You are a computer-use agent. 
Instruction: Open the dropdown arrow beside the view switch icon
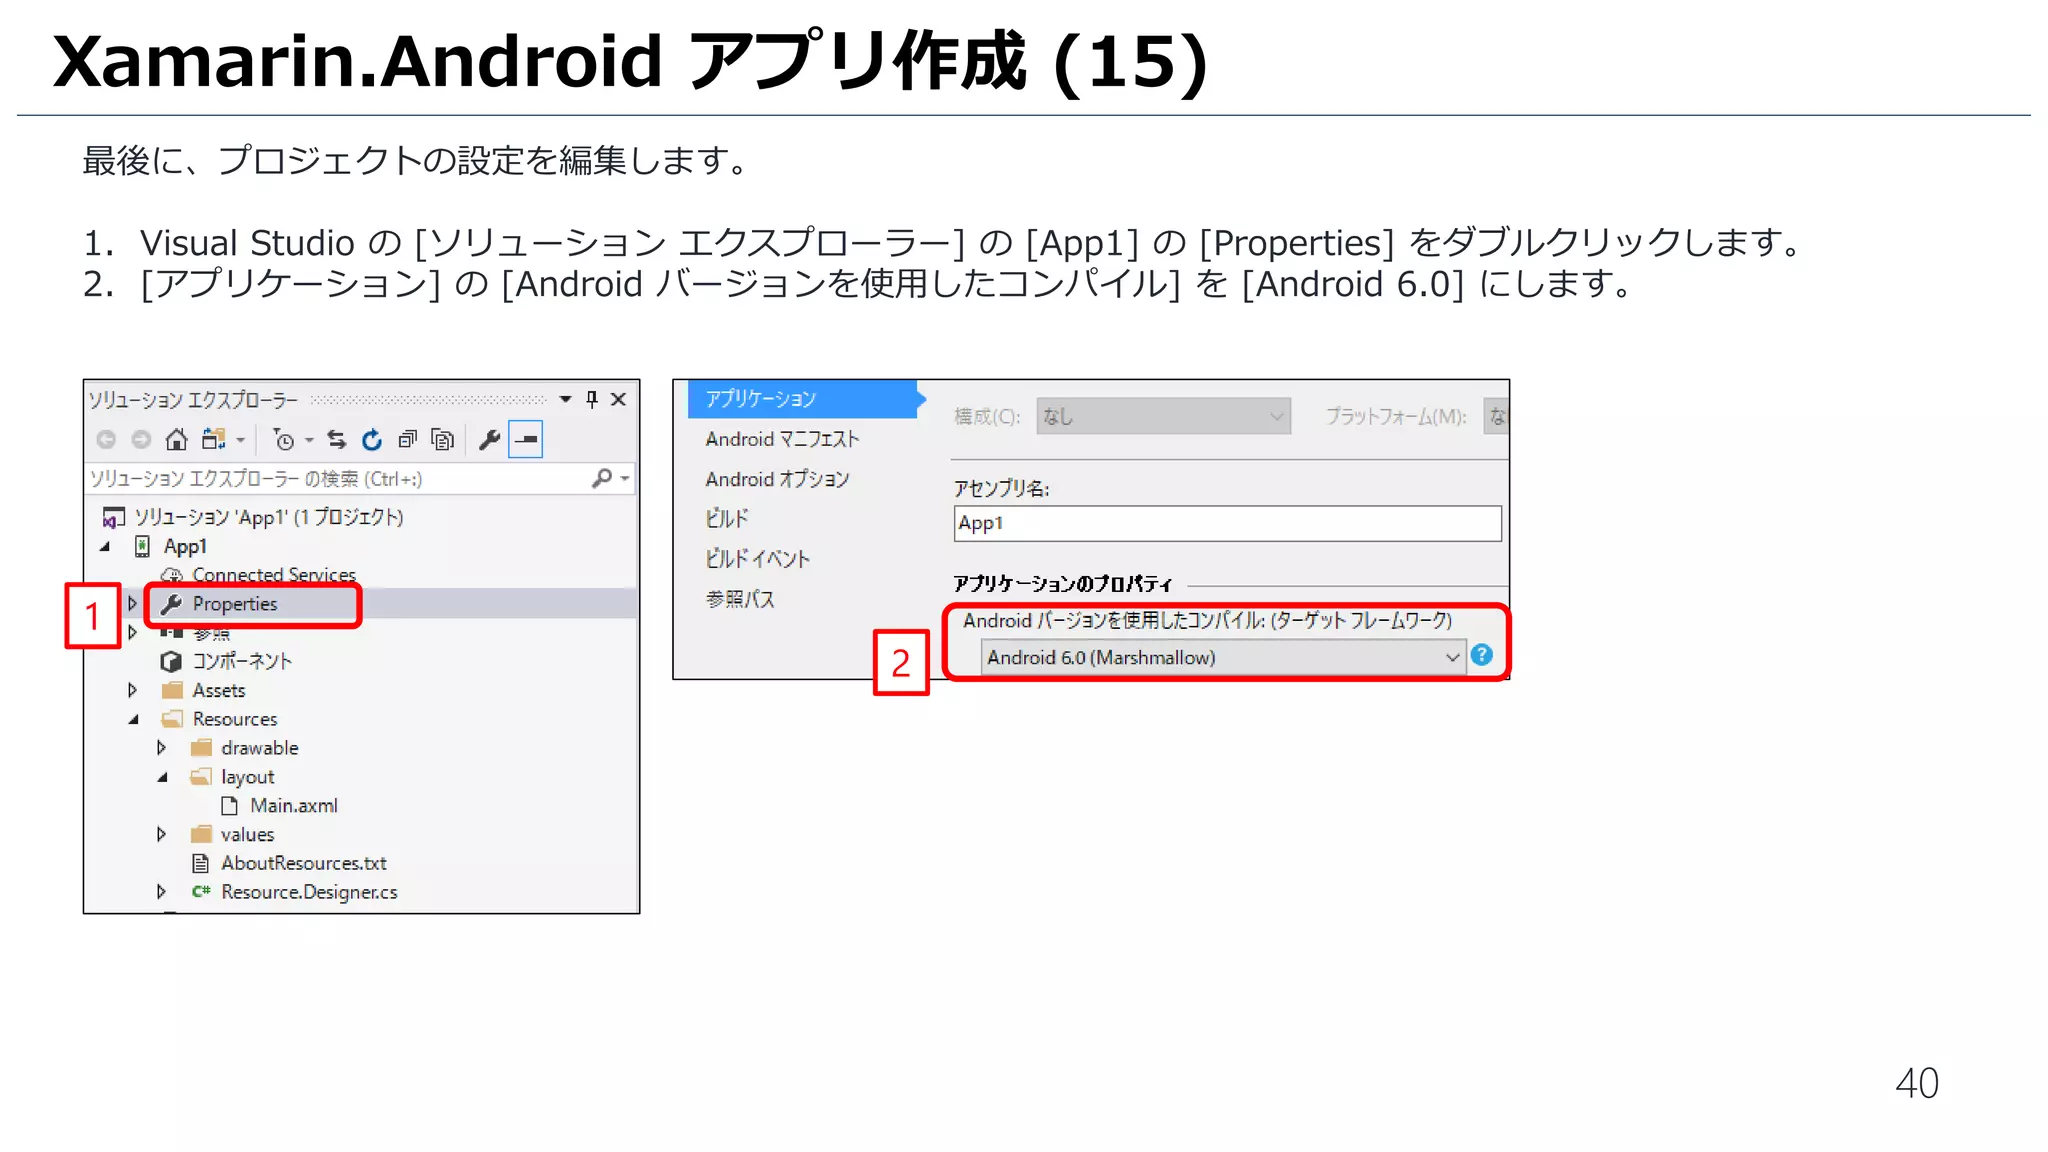(x=241, y=440)
